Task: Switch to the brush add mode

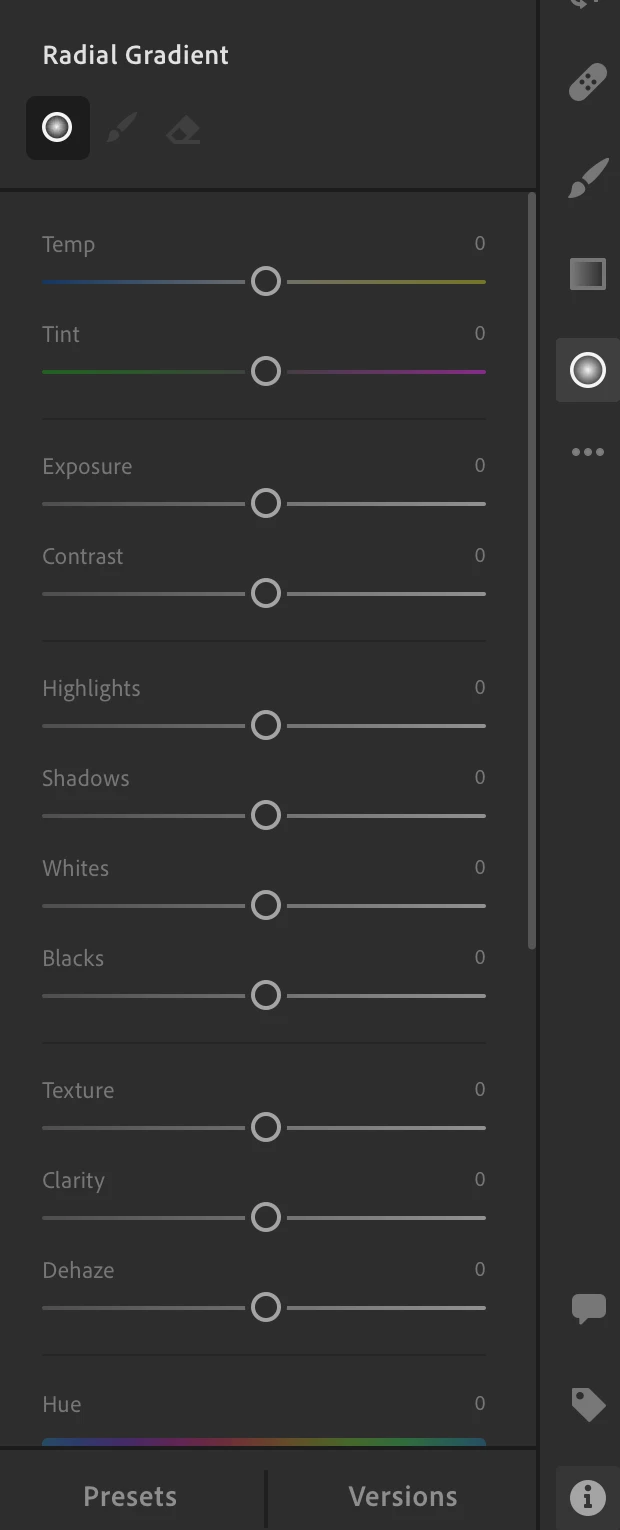Action: click(x=121, y=129)
